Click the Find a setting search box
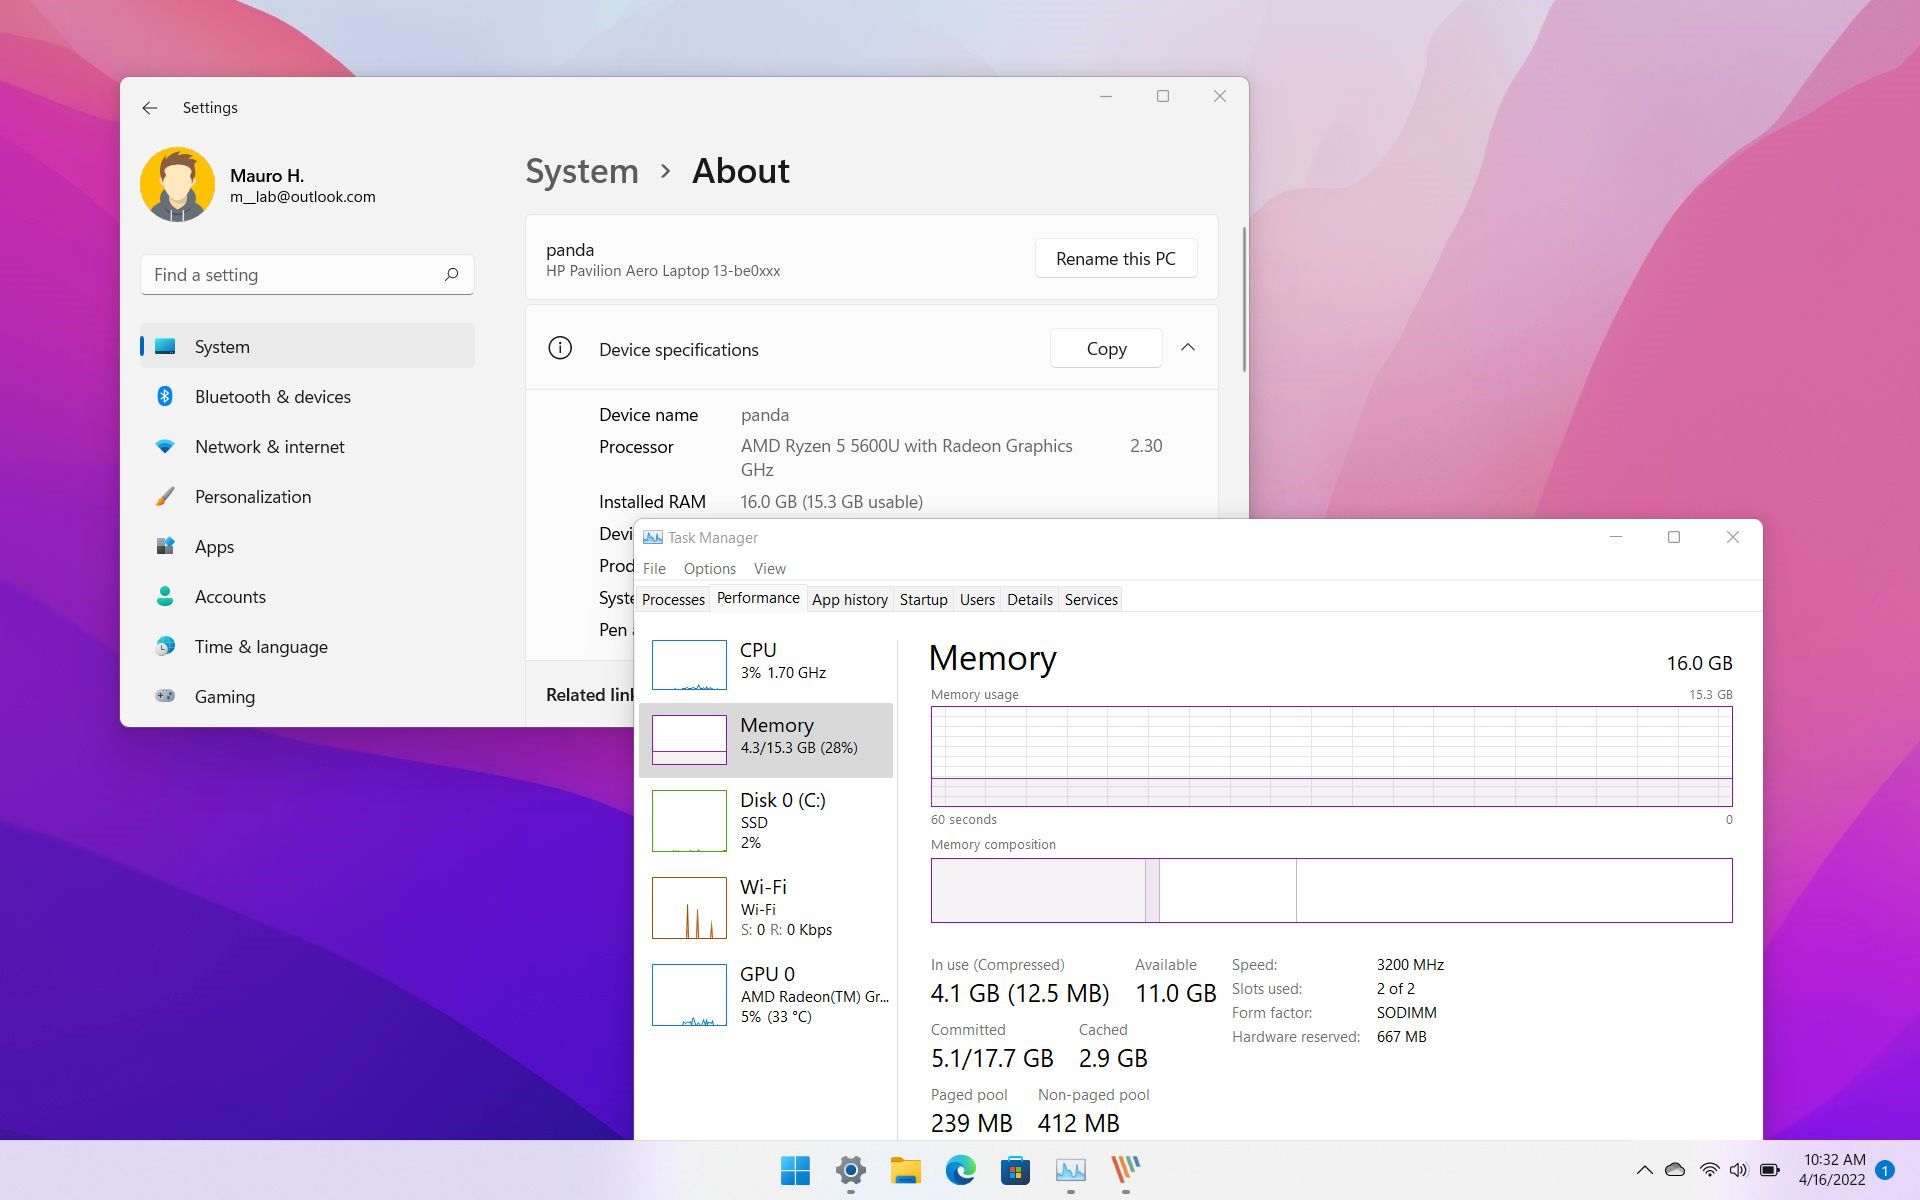 pos(307,274)
